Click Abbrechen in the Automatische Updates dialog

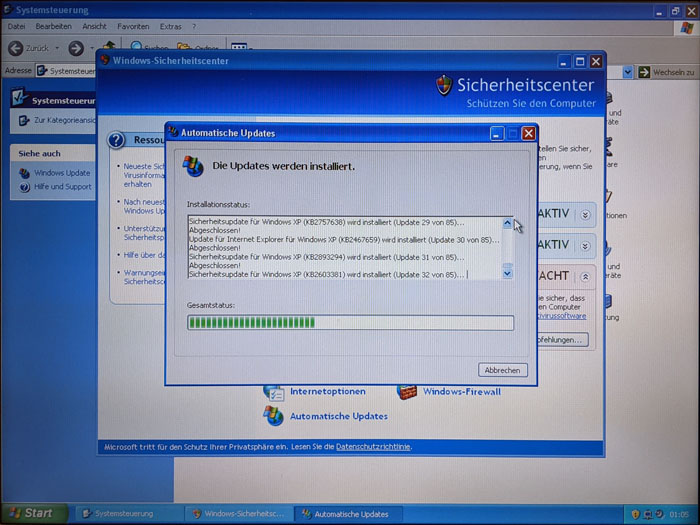[x=503, y=370]
